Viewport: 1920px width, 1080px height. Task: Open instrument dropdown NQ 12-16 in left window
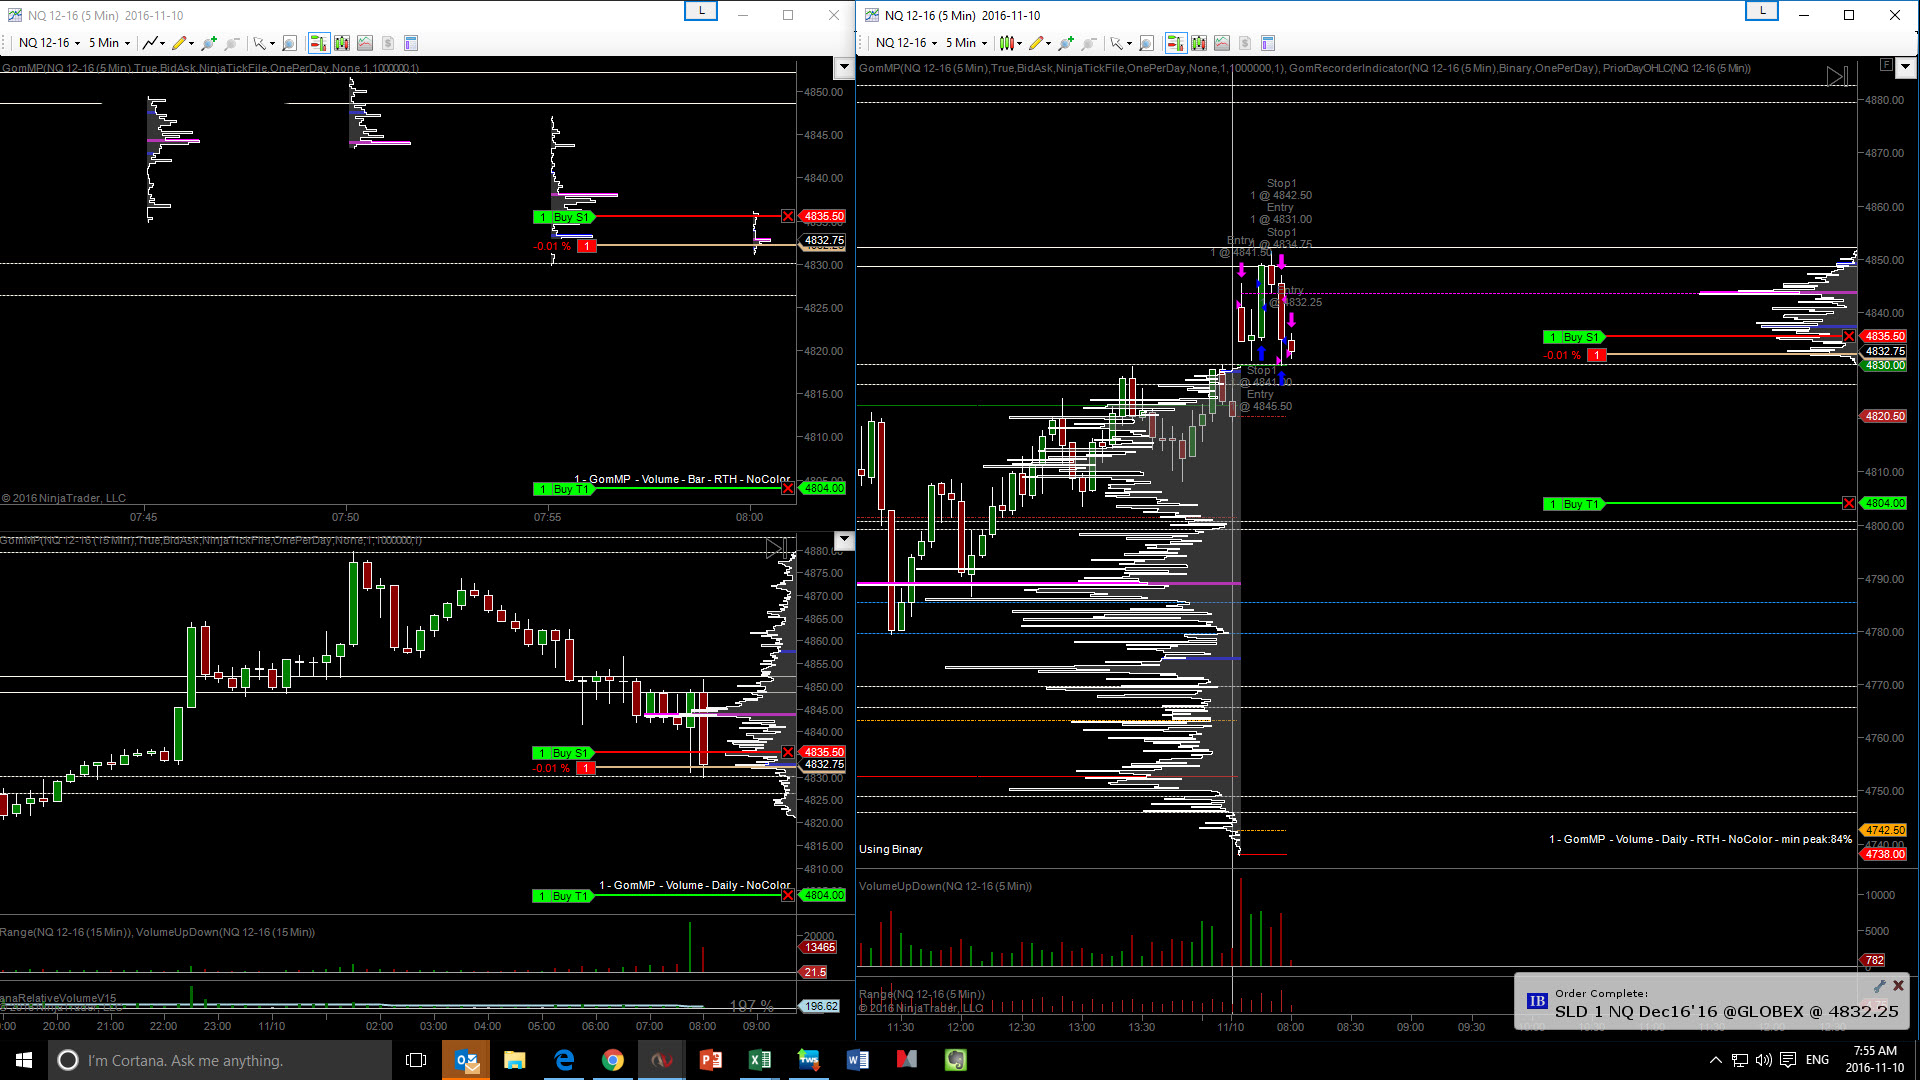pyautogui.click(x=49, y=43)
